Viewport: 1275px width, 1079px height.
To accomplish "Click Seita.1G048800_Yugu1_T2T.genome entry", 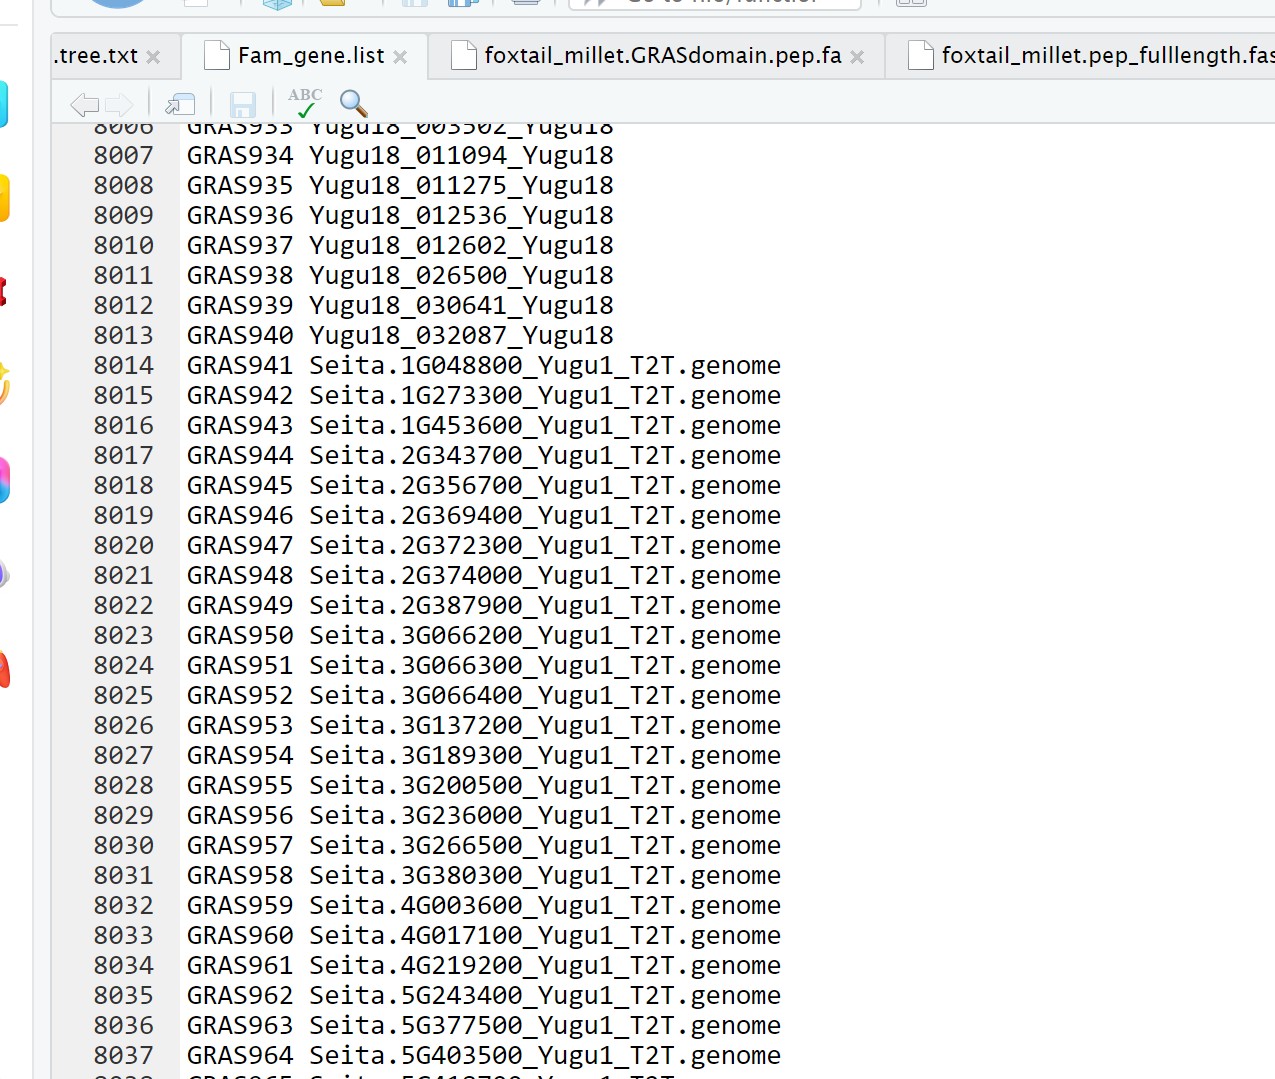I will 545,366.
